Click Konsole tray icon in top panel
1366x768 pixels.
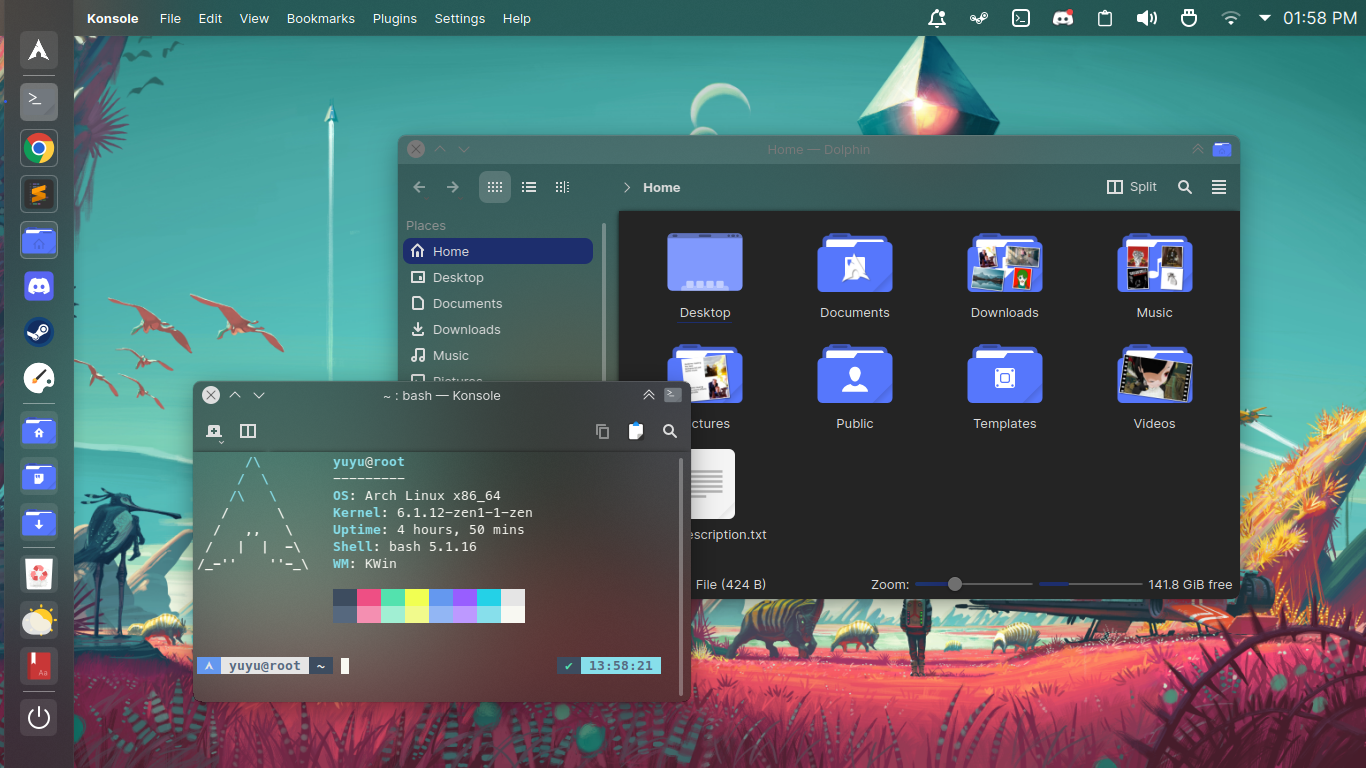click(x=1021, y=18)
